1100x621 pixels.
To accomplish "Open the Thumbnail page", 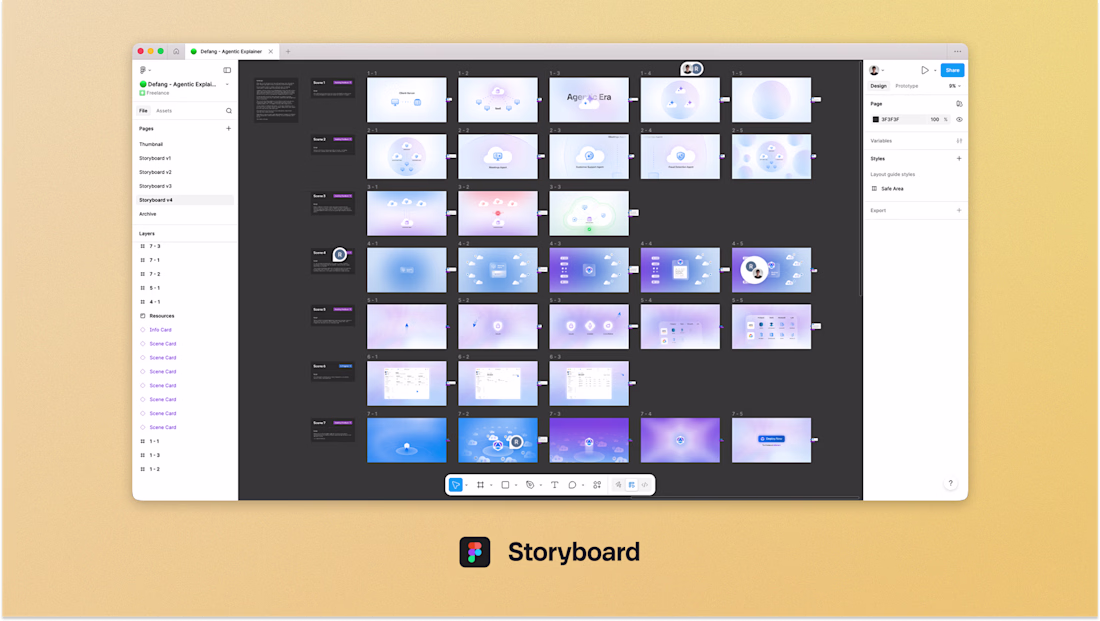I will (x=151, y=144).
